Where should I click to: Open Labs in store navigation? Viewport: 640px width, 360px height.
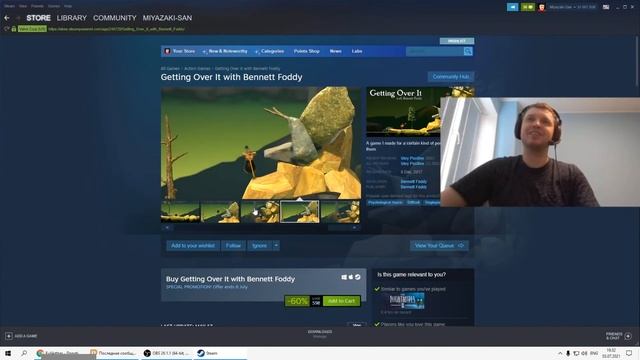357,51
